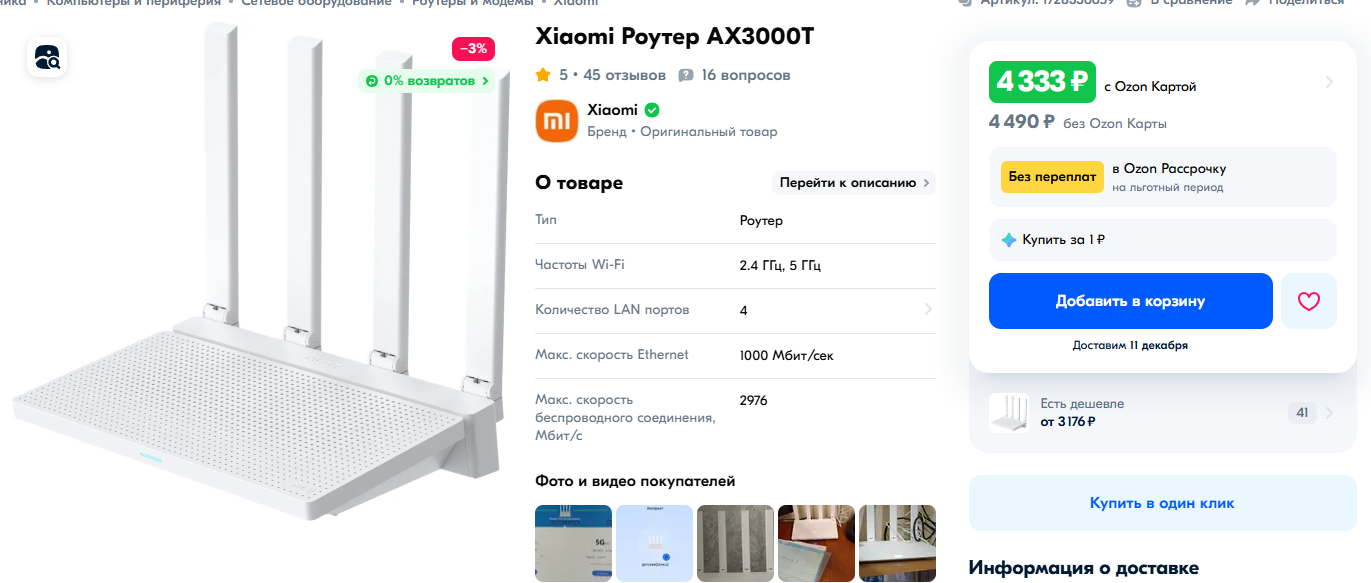This screenshot has height=583, width=1371.
Task: Open Сетевое оборудование breadcrumb
Action: click(x=316, y=3)
